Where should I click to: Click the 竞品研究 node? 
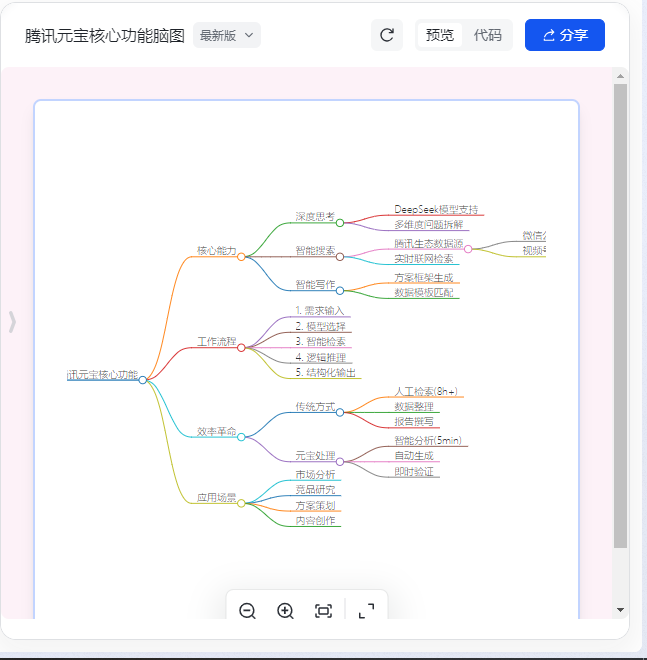[x=315, y=490]
